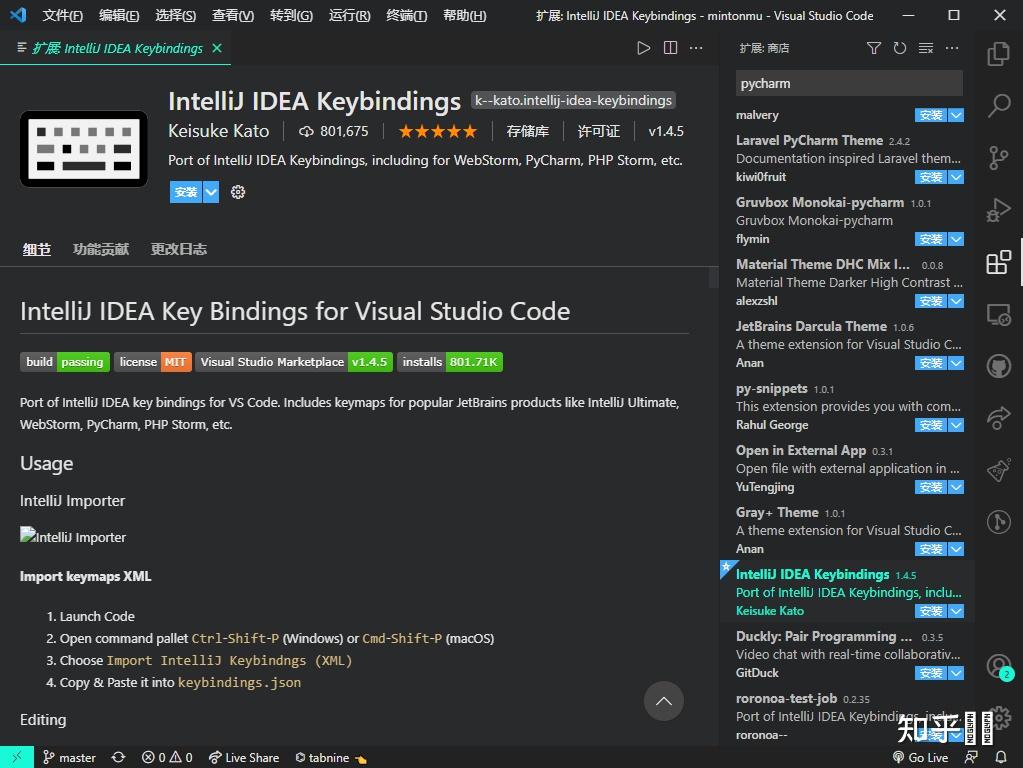Open the Live Share view in activity bar

(998, 418)
